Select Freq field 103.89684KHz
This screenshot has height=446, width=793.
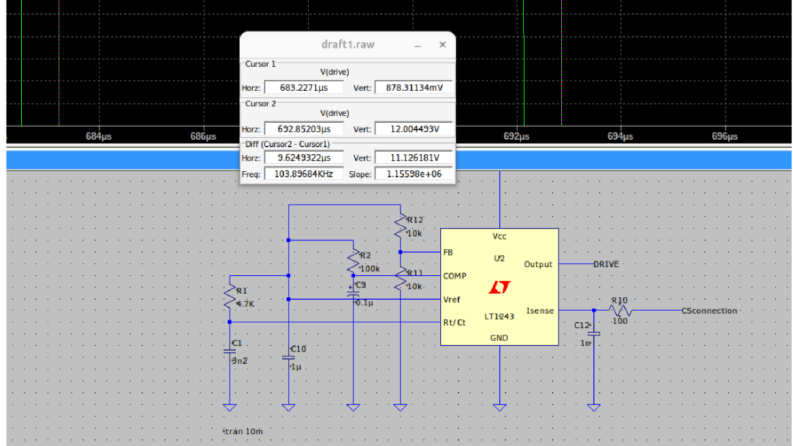point(303,174)
